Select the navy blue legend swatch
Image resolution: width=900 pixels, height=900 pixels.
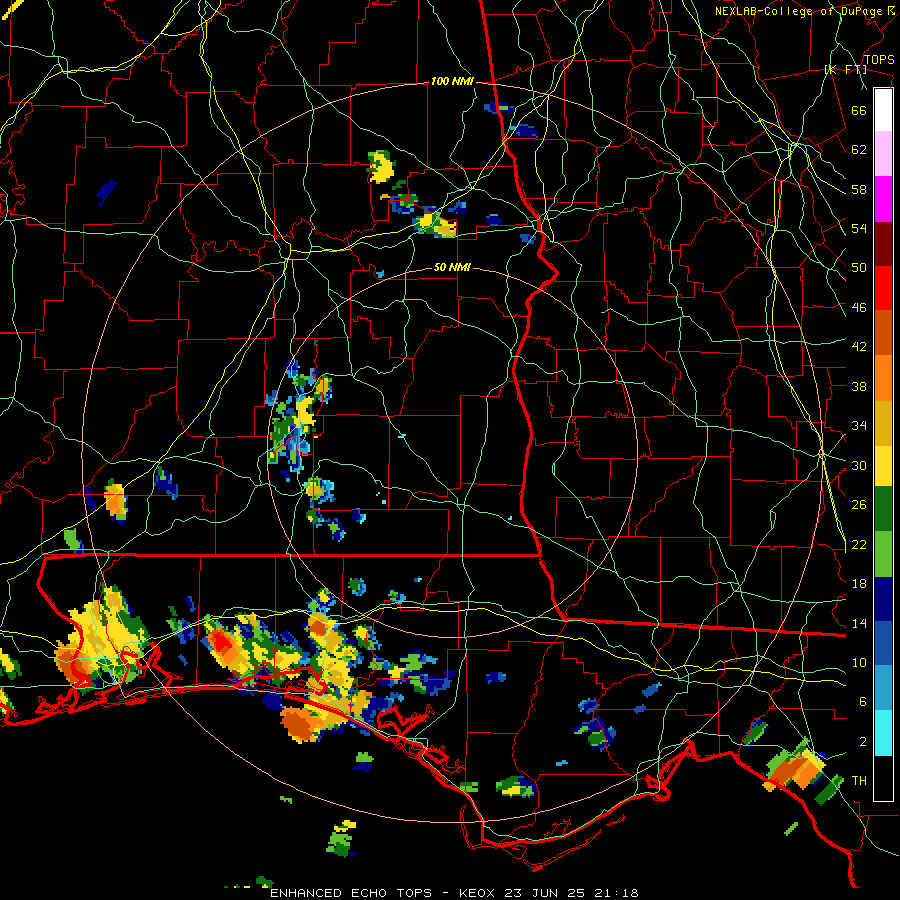(x=883, y=599)
